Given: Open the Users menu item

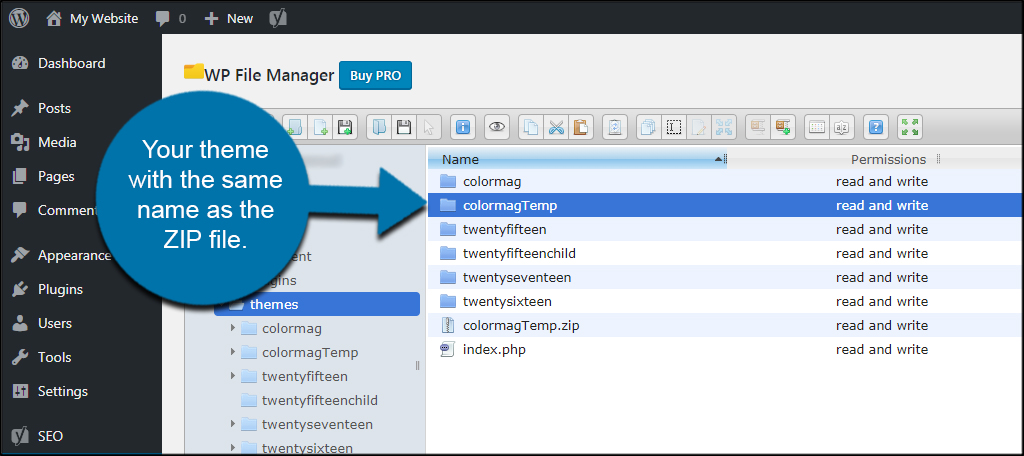Looking at the screenshot, I should click(55, 323).
